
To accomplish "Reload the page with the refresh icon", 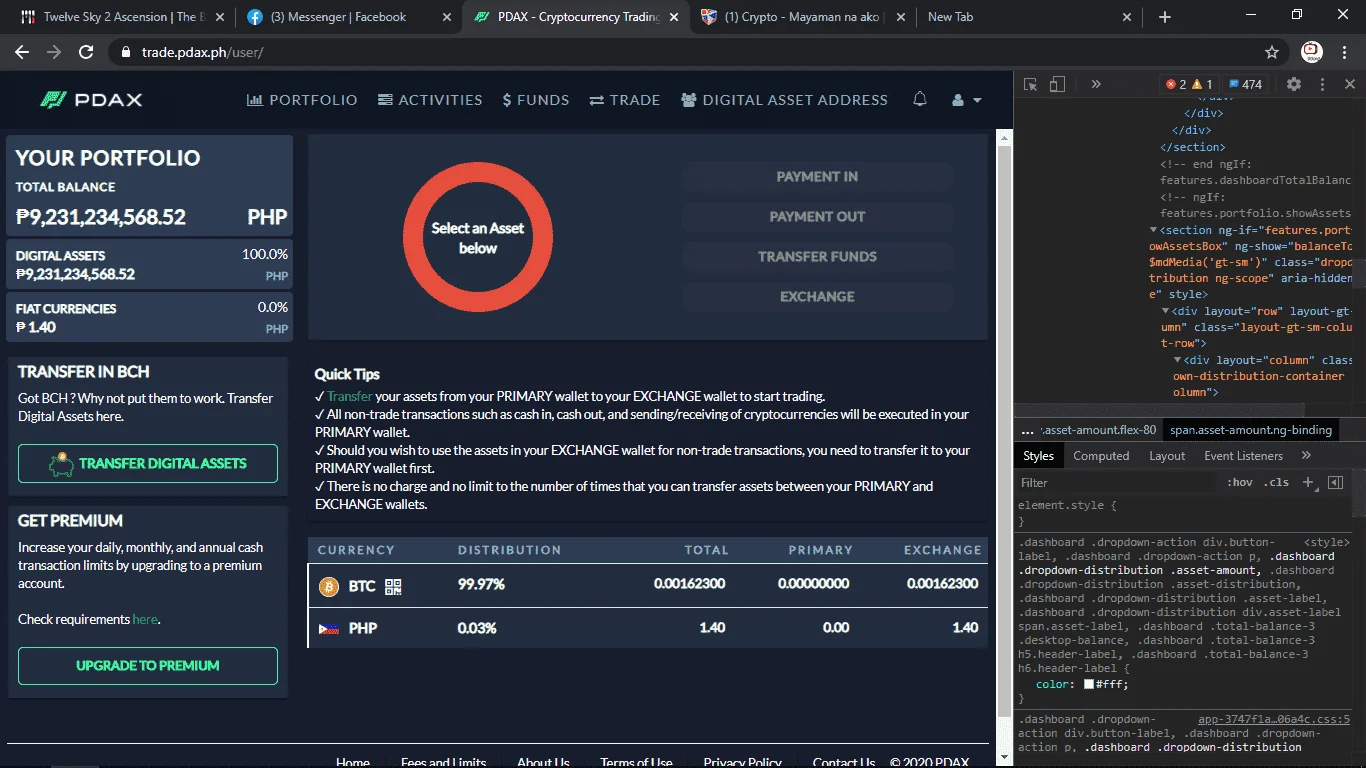I will click(x=86, y=52).
